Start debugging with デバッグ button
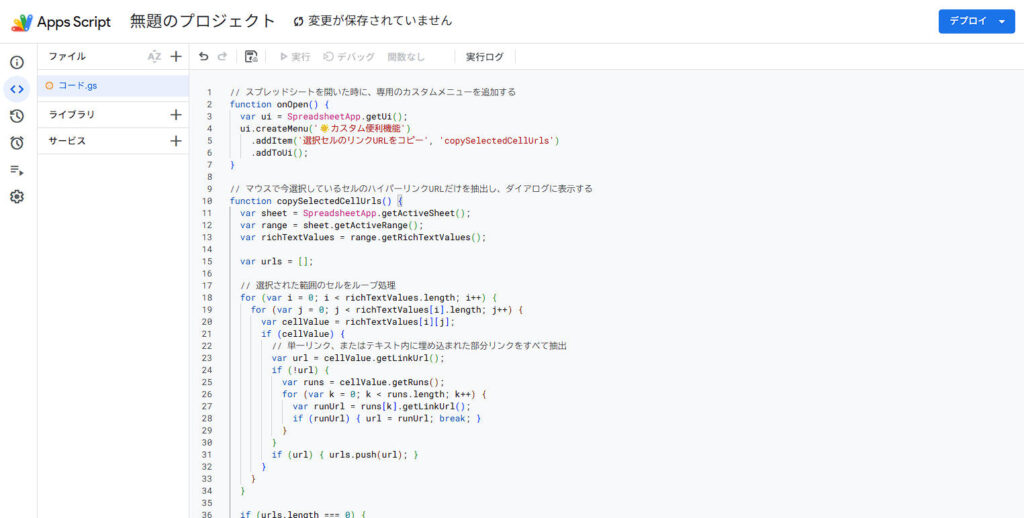This screenshot has height=518, width=1024. pos(349,57)
